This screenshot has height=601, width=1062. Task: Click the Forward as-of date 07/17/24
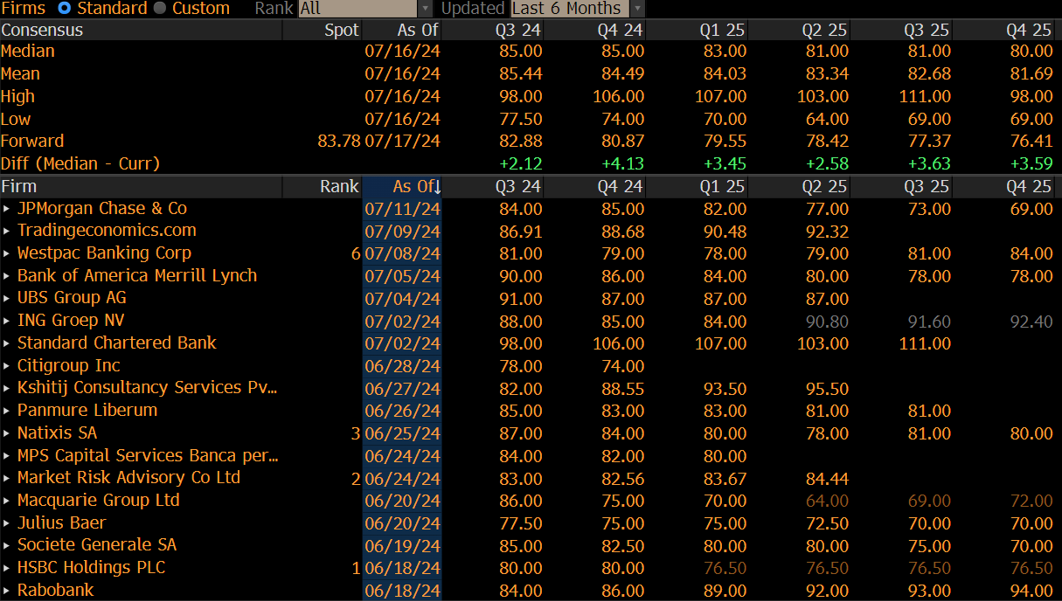pos(402,141)
